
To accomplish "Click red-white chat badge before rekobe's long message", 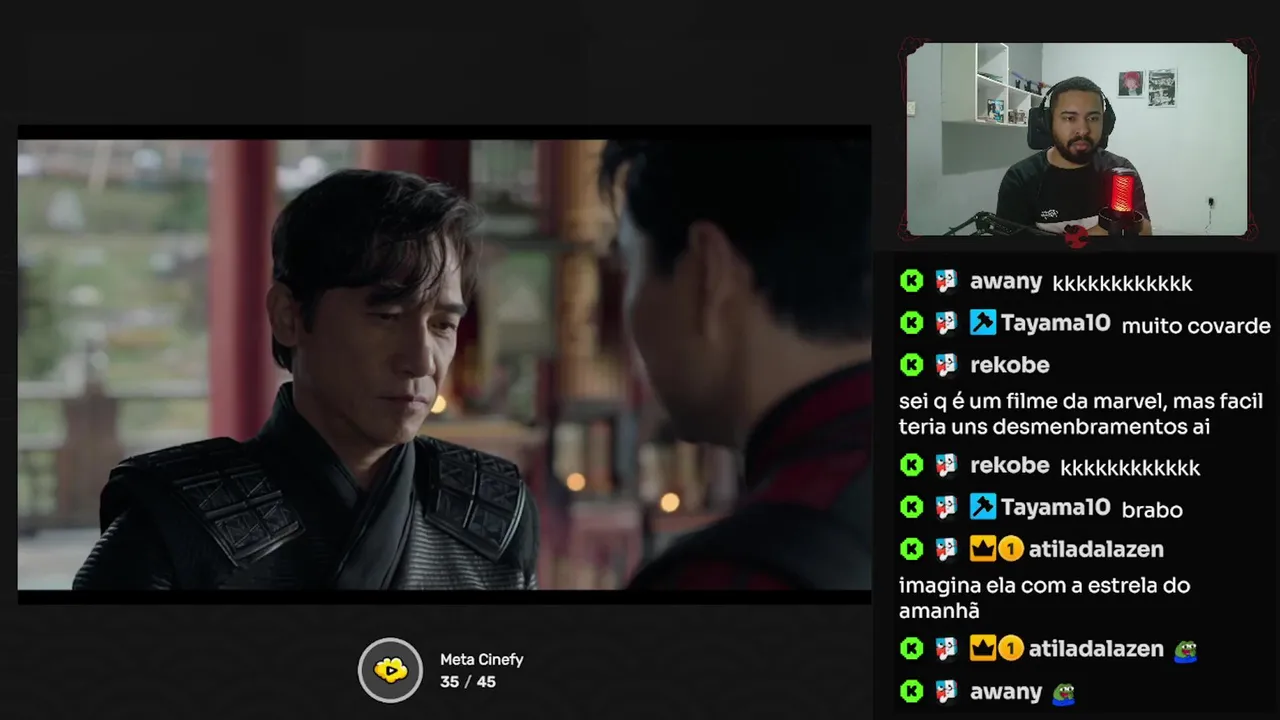I will tap(946, 365).
